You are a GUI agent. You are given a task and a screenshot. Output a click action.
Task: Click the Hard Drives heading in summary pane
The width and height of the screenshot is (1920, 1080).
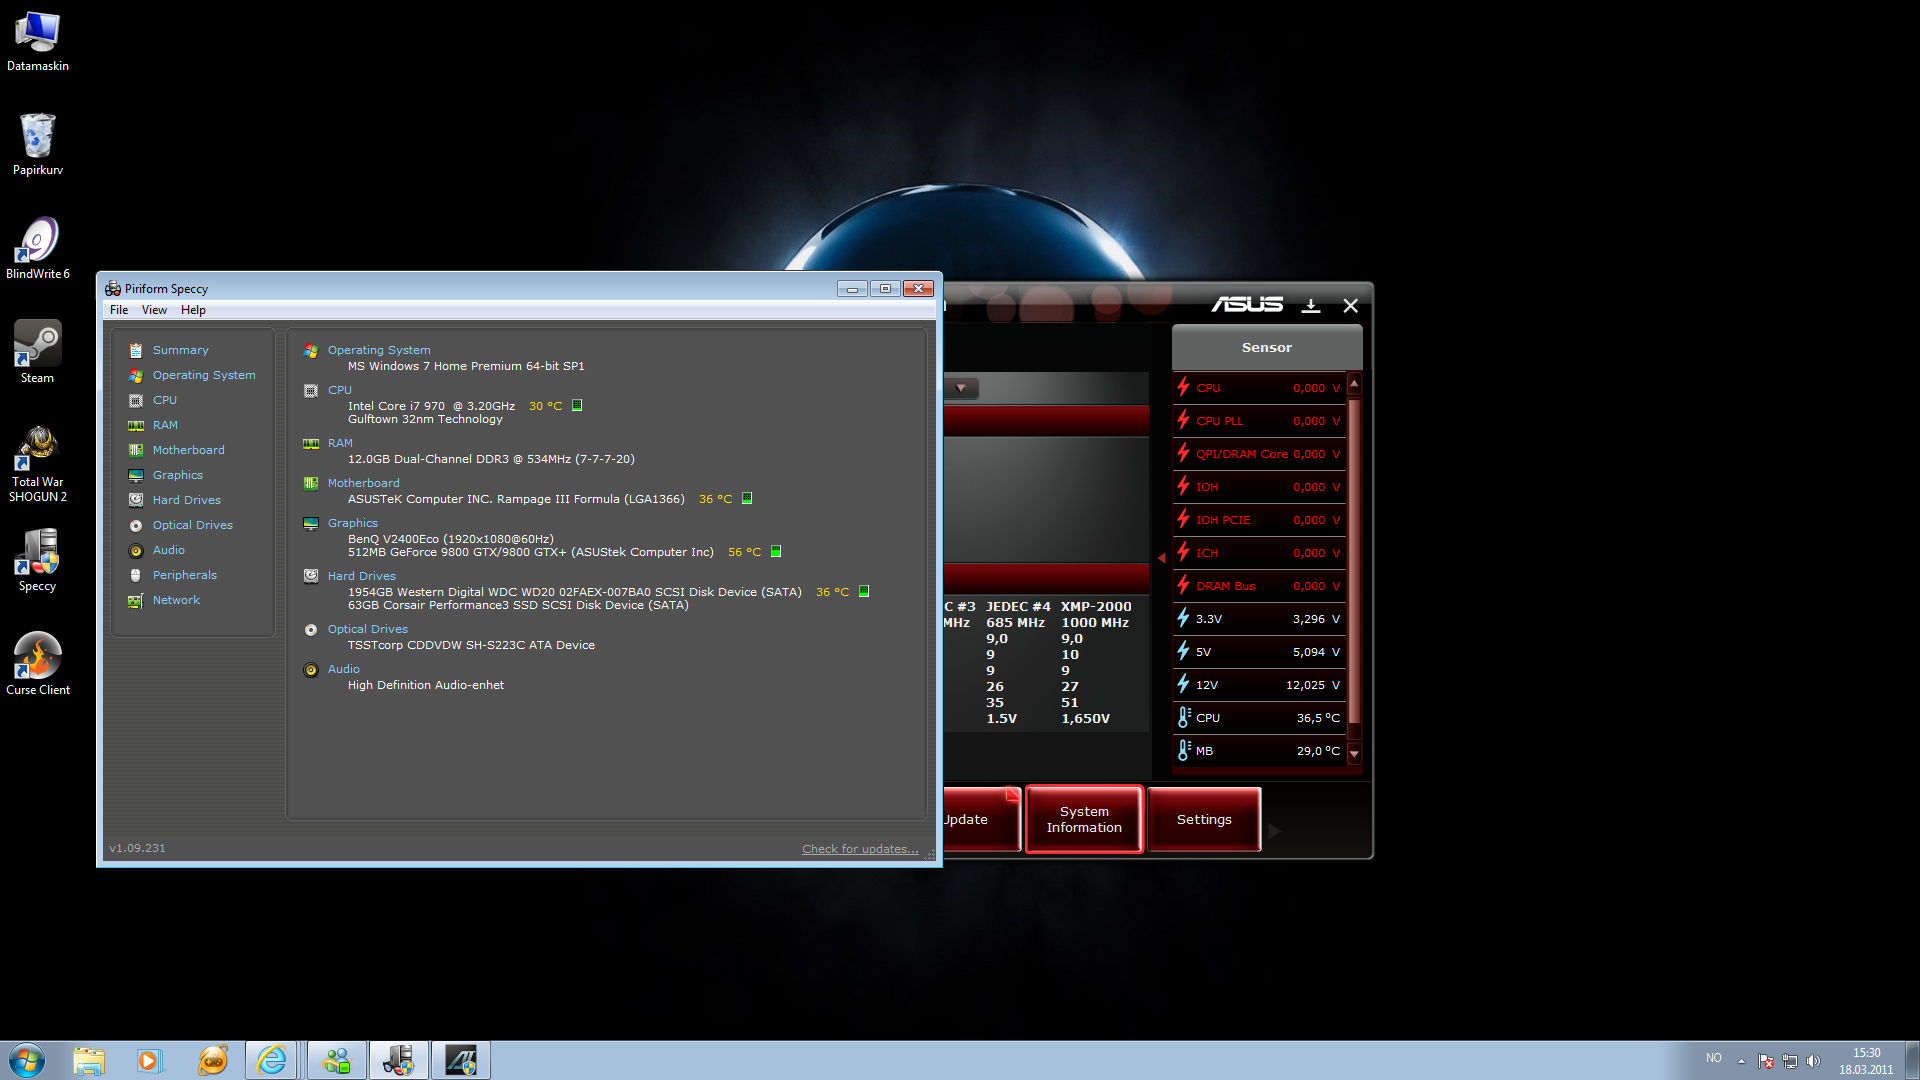pyautogui.click(x=362, y=576)
